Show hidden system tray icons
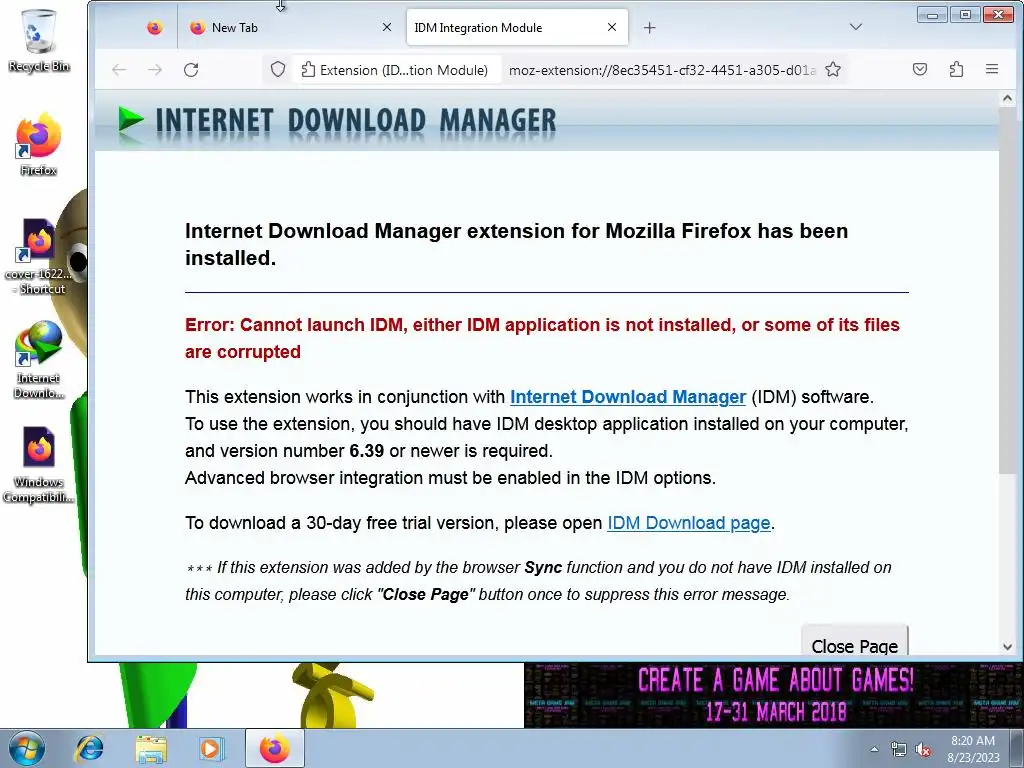 click(x=874, y=749)
